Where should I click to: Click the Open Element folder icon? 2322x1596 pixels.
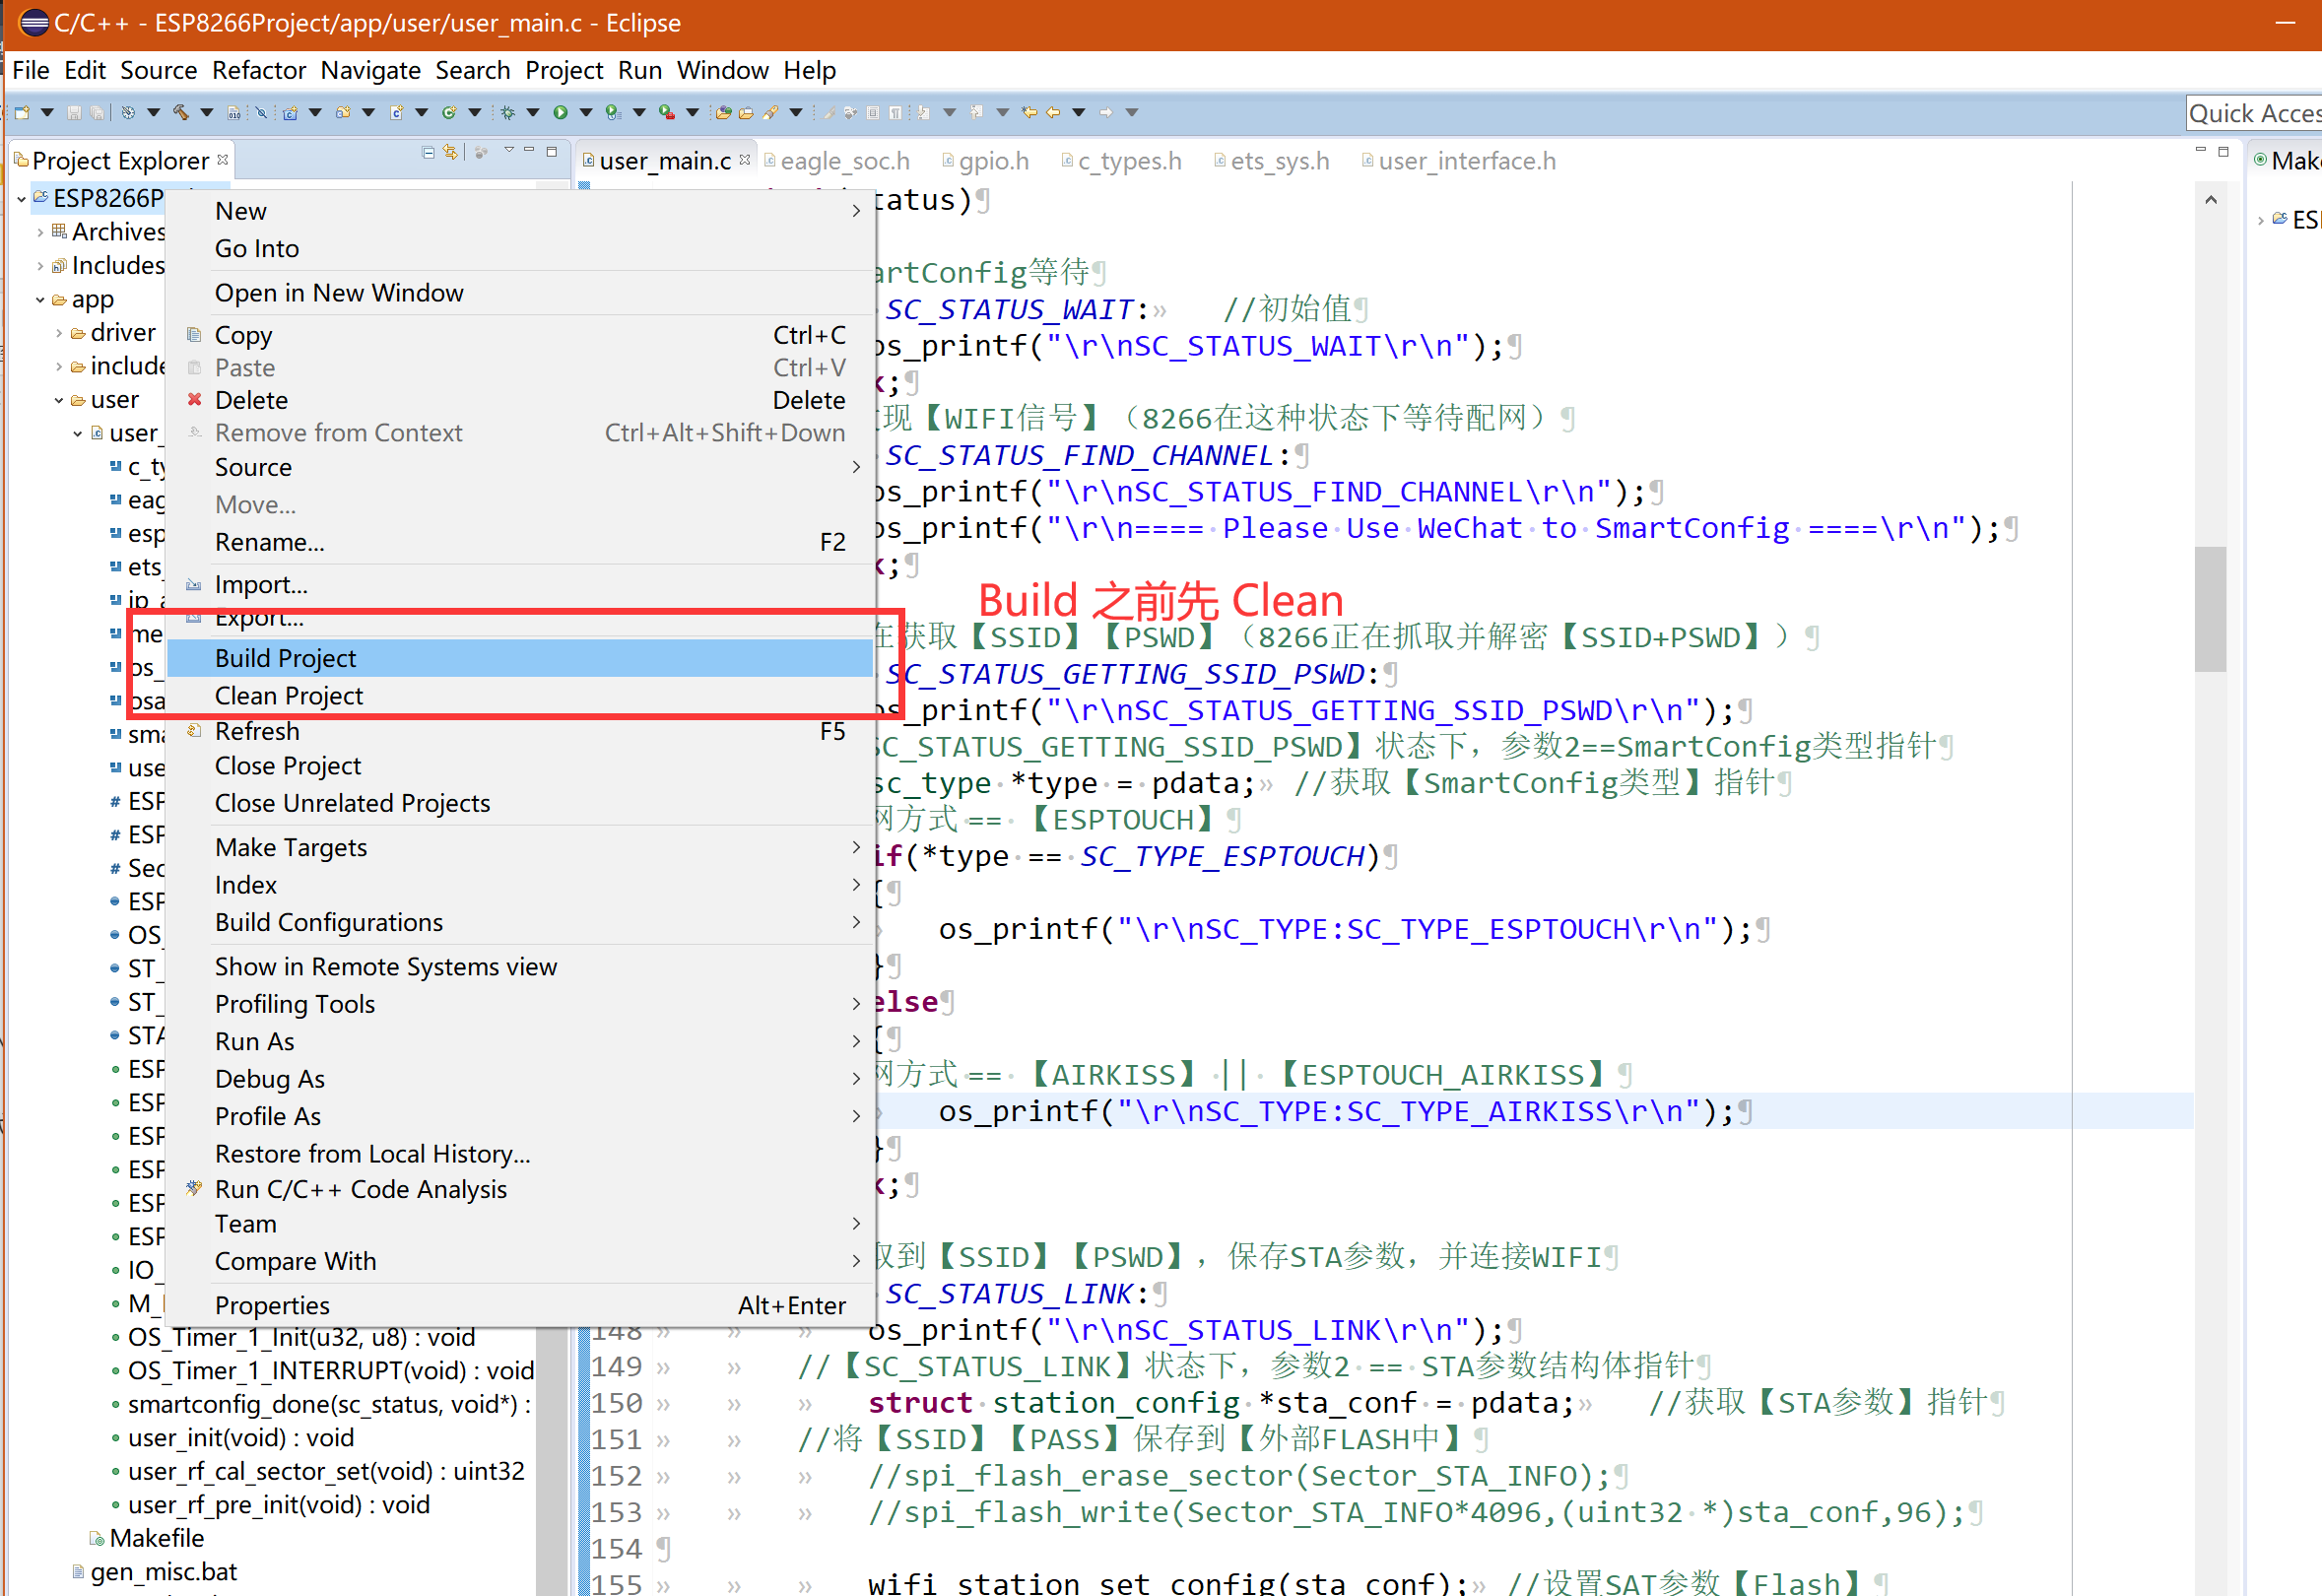(x=723, y=112)
